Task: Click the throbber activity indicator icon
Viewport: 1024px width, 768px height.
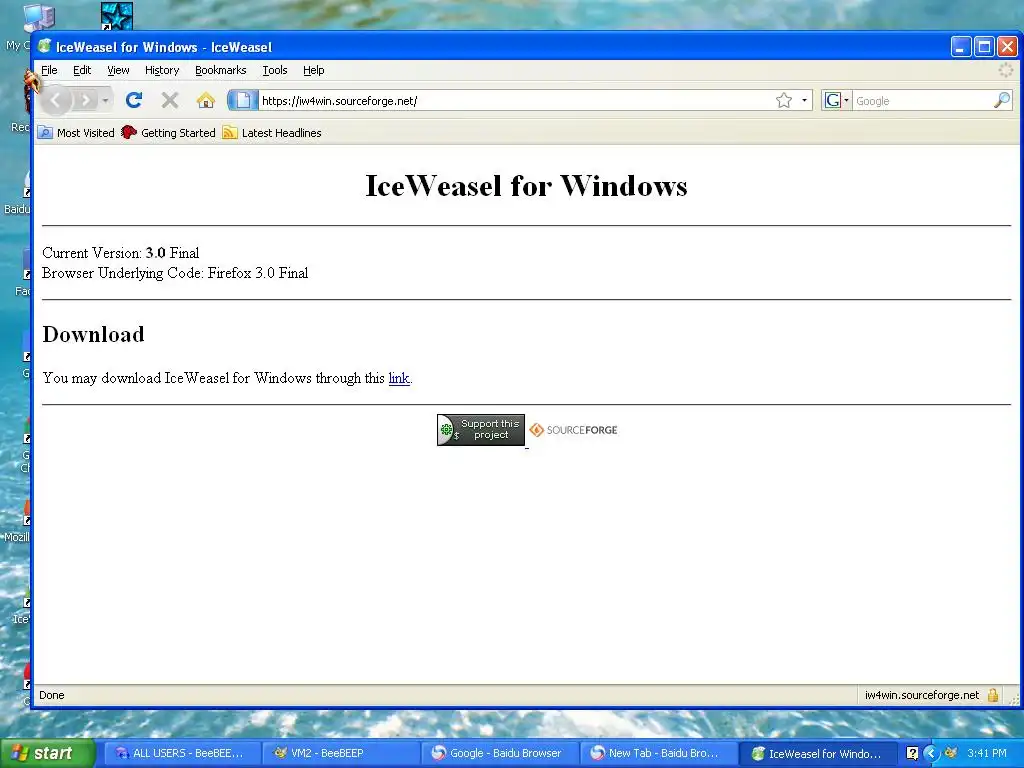Action: (x=1006, y=70)
